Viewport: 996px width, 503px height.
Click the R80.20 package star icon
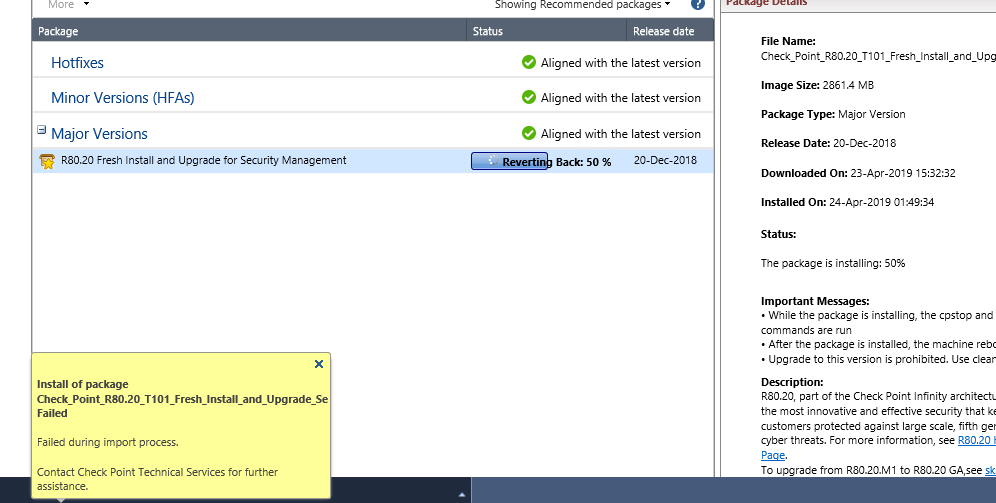point(47,161)
